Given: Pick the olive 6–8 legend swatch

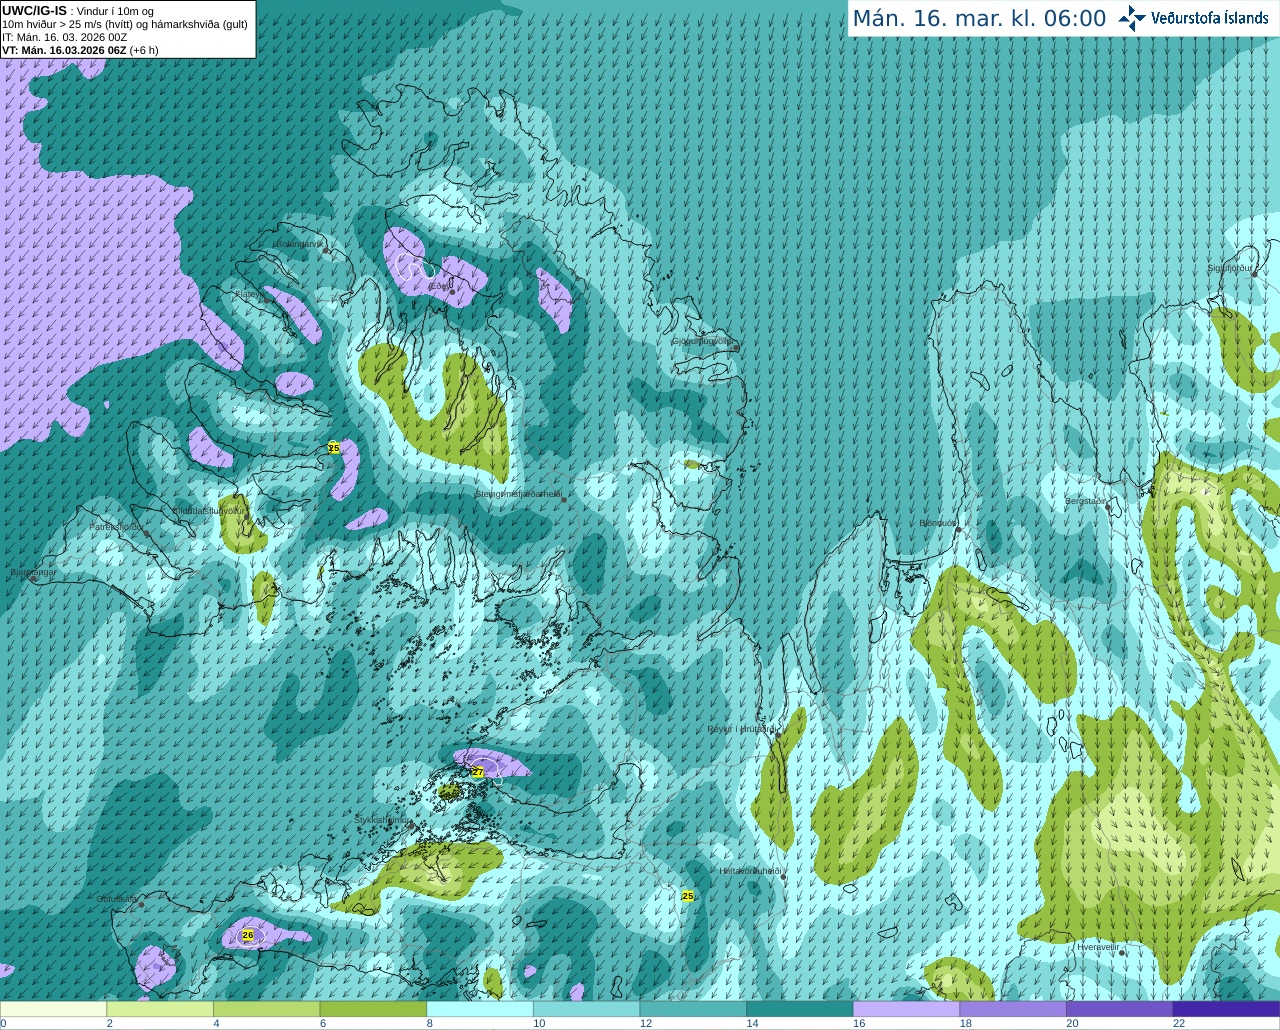Looking at the screenshot, I should click(373, 1009).
